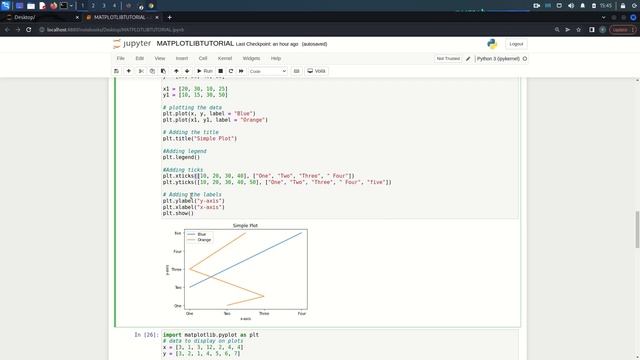Click the clock showing 15:45
The image size is (640, 360).
[606, 6]
